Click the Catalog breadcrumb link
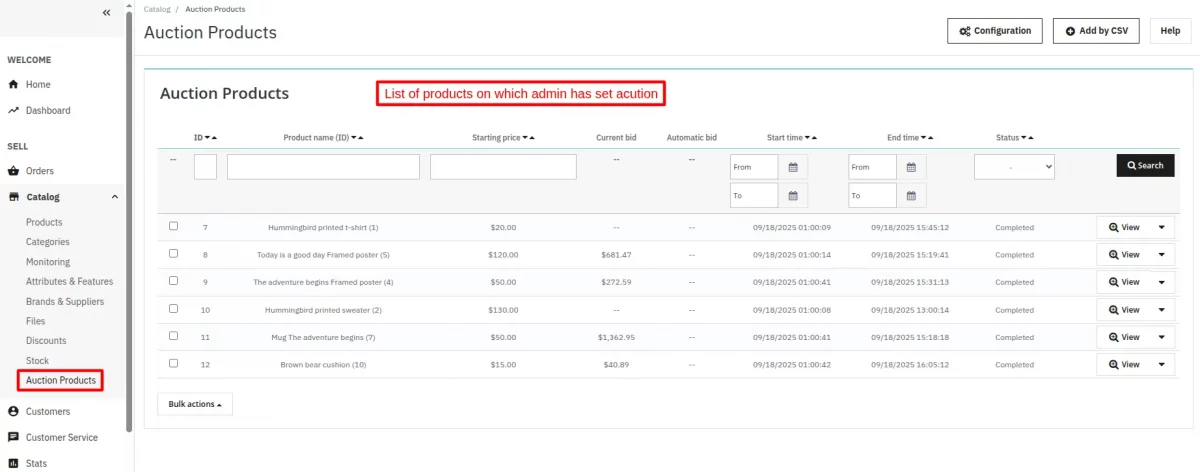The width and height of the screenshot is (1200, 472). 157,9
